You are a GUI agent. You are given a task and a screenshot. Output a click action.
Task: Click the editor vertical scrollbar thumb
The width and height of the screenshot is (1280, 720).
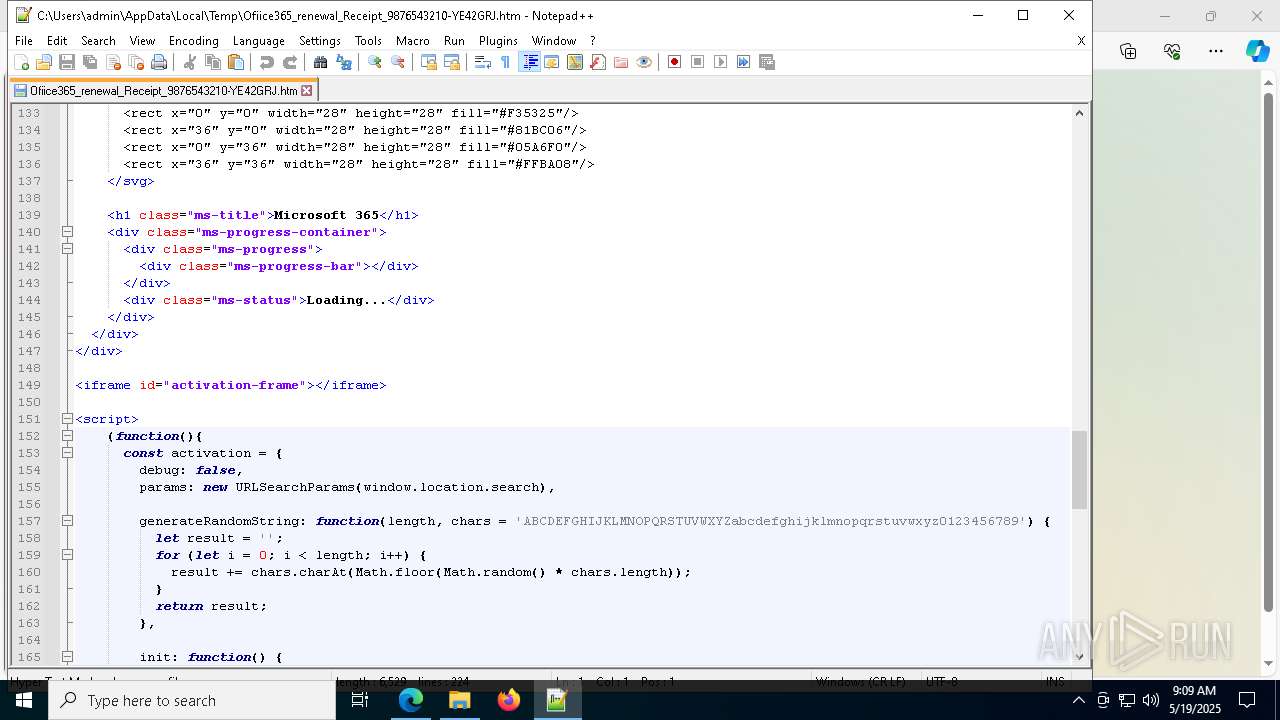1079,469
